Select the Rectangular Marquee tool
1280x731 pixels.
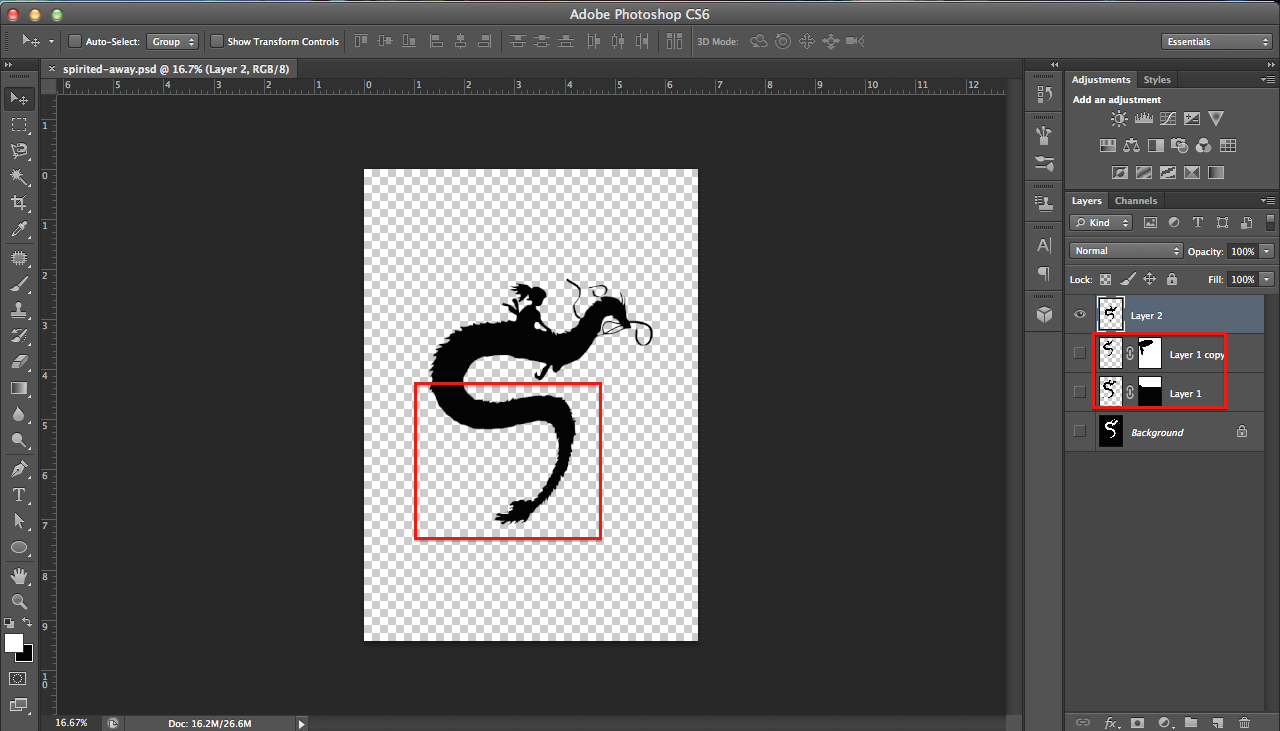click(x=19, y=125)
